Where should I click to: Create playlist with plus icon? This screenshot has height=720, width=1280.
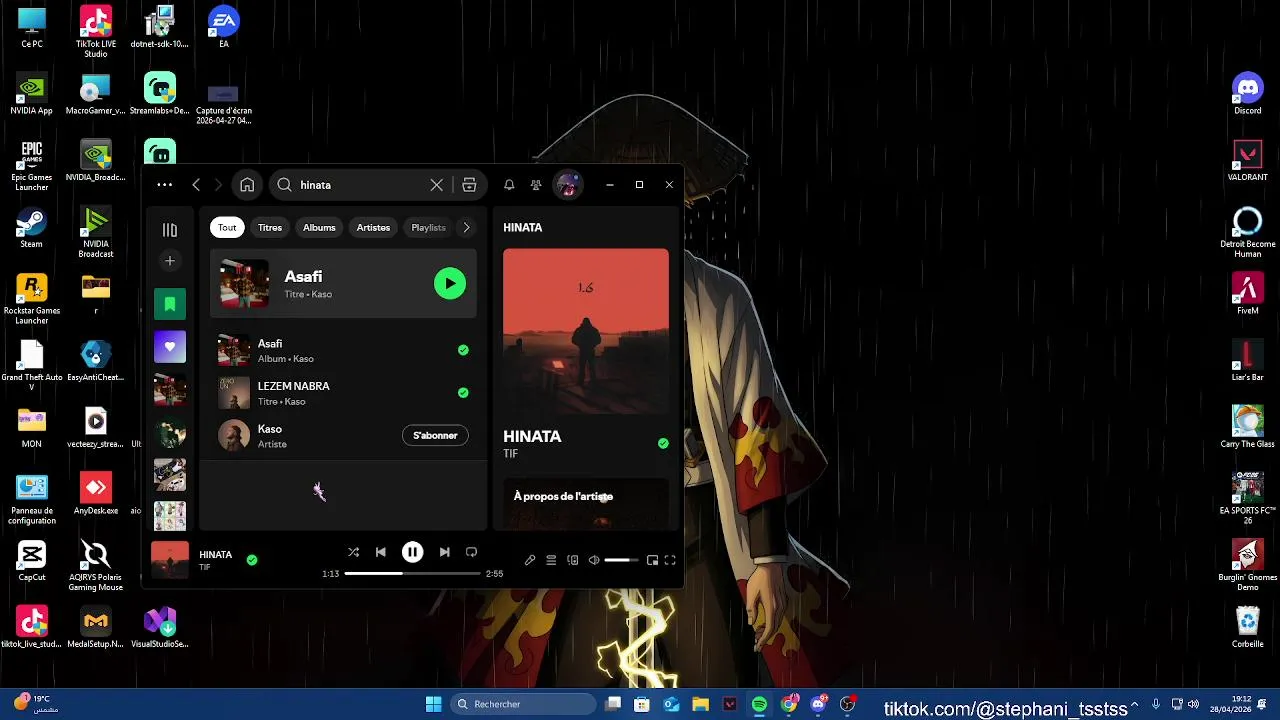click(170, 261)
